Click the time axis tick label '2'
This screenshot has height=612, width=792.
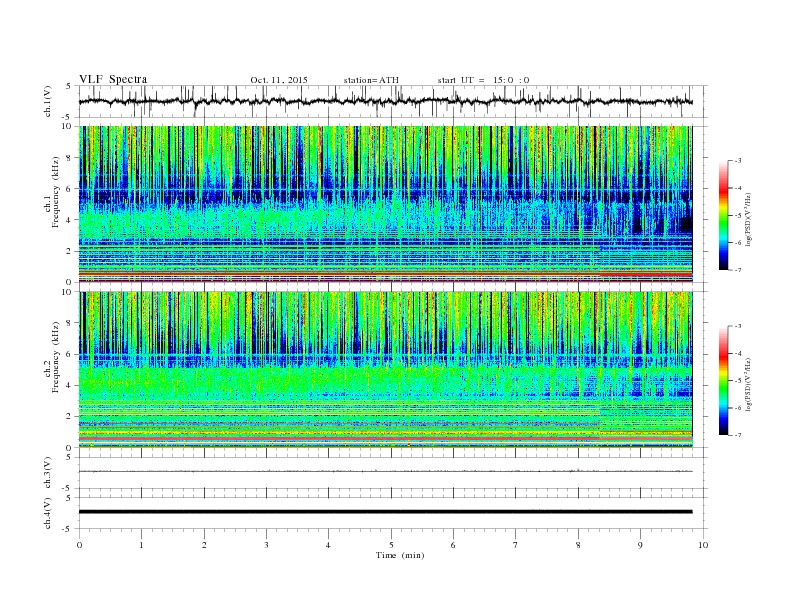(x=204, y=545)
